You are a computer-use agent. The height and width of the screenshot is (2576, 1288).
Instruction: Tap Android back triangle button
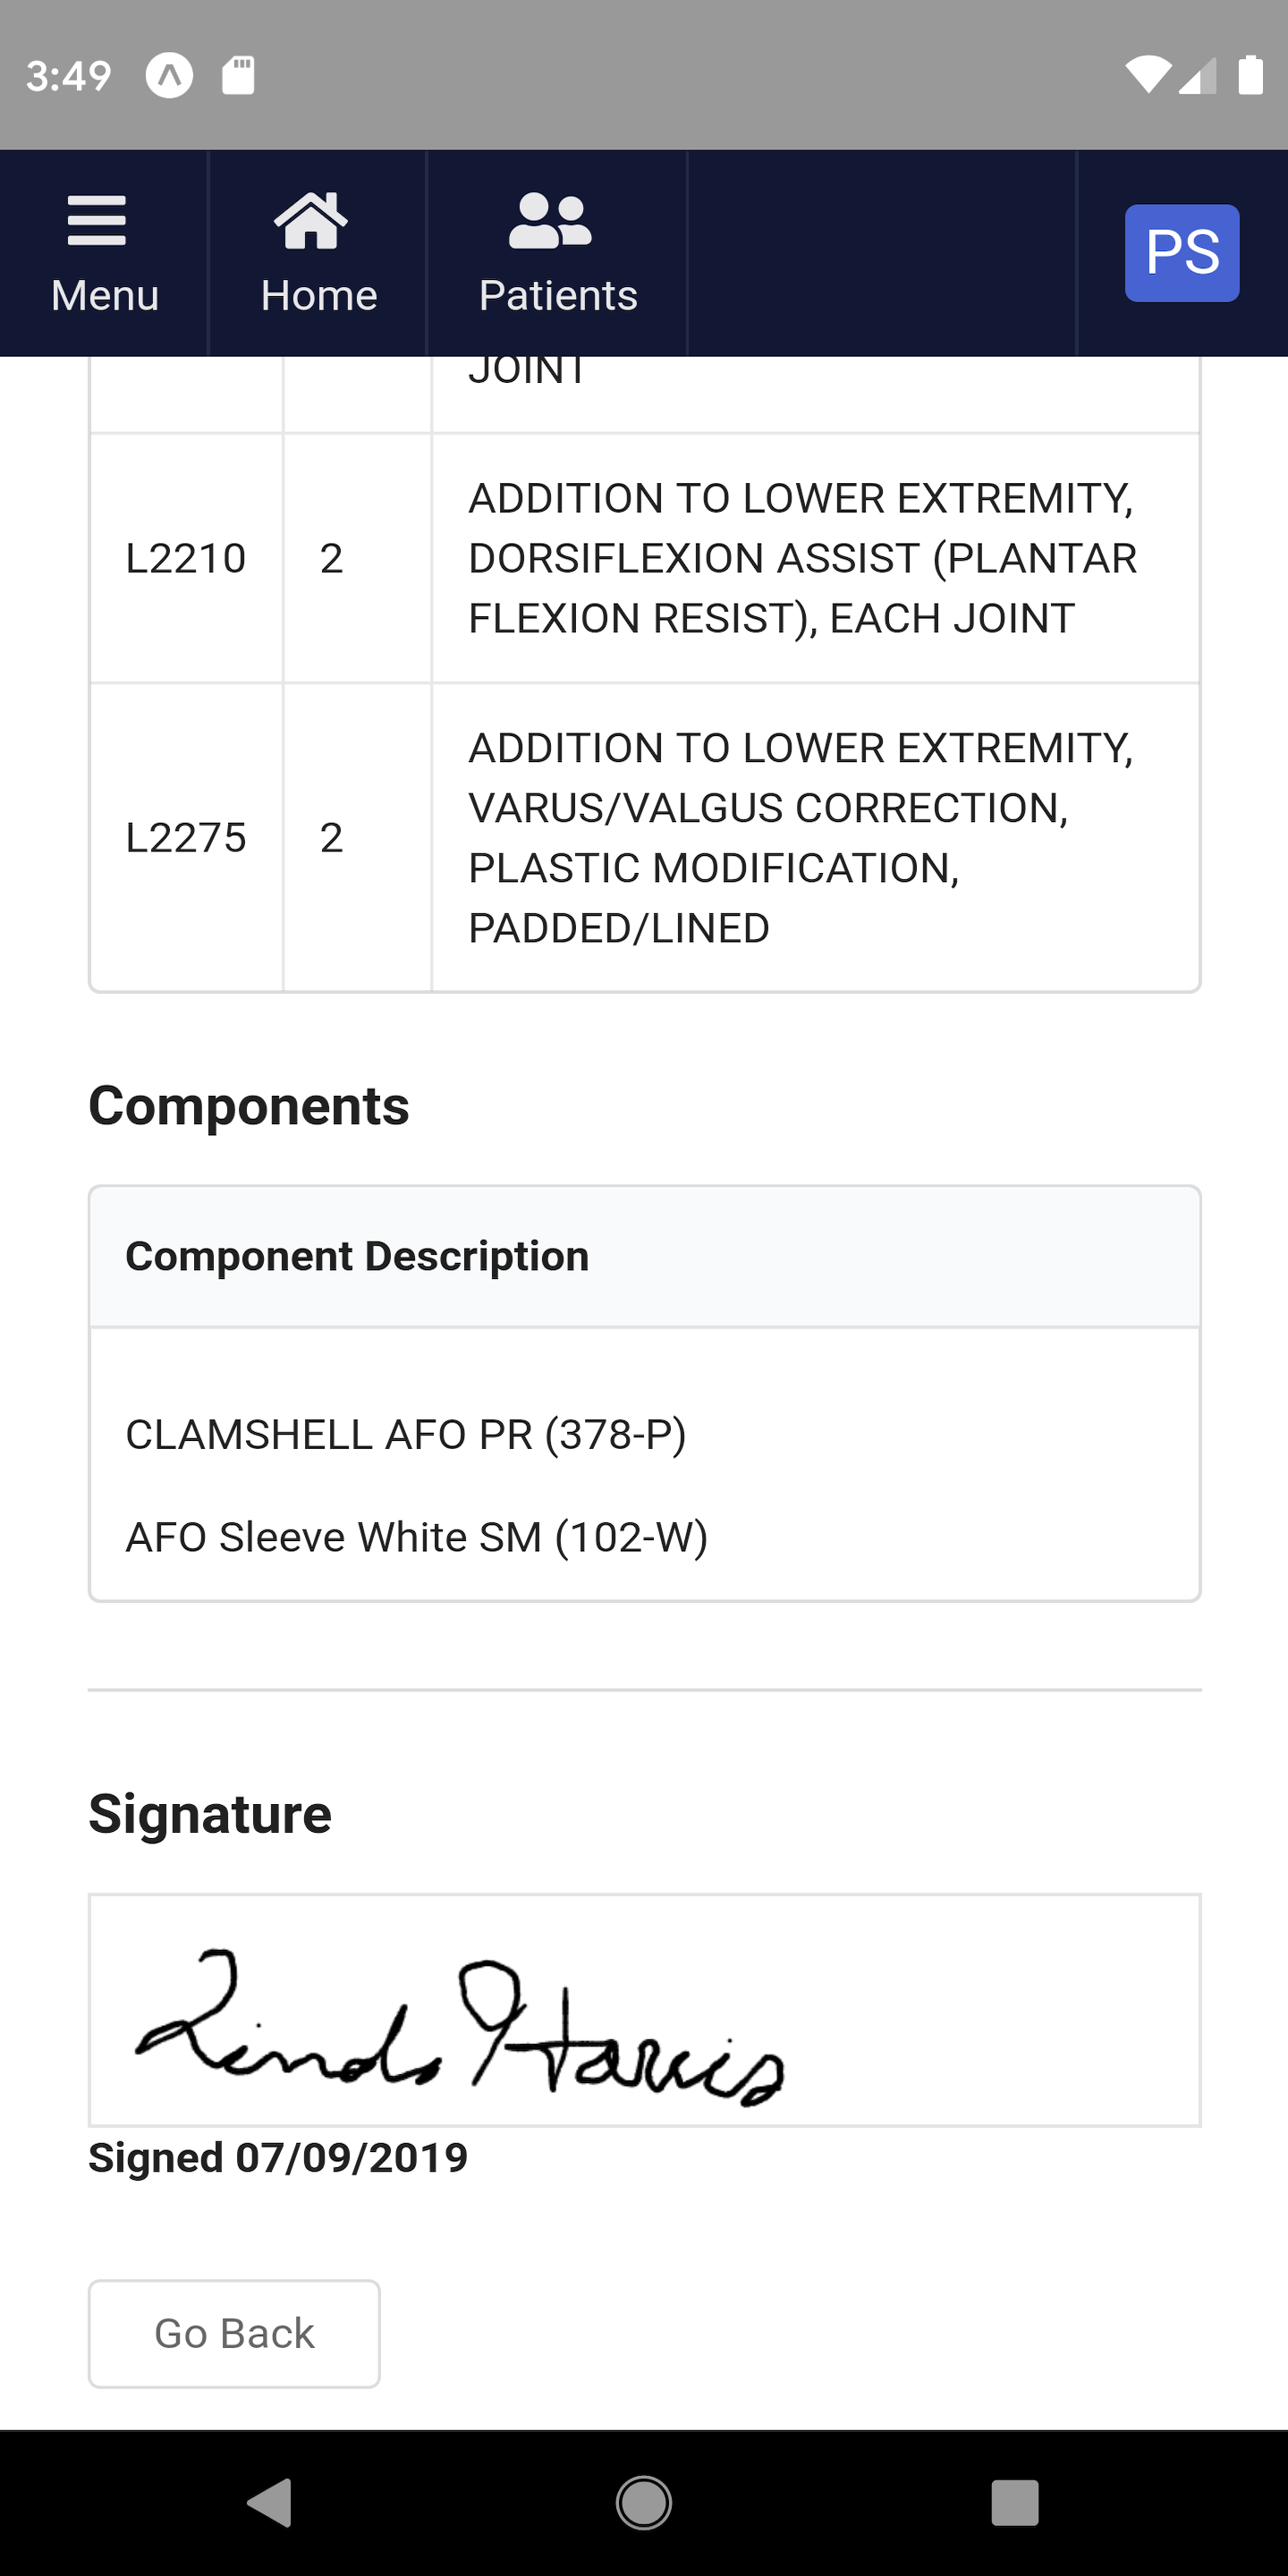pos(269,2503)
